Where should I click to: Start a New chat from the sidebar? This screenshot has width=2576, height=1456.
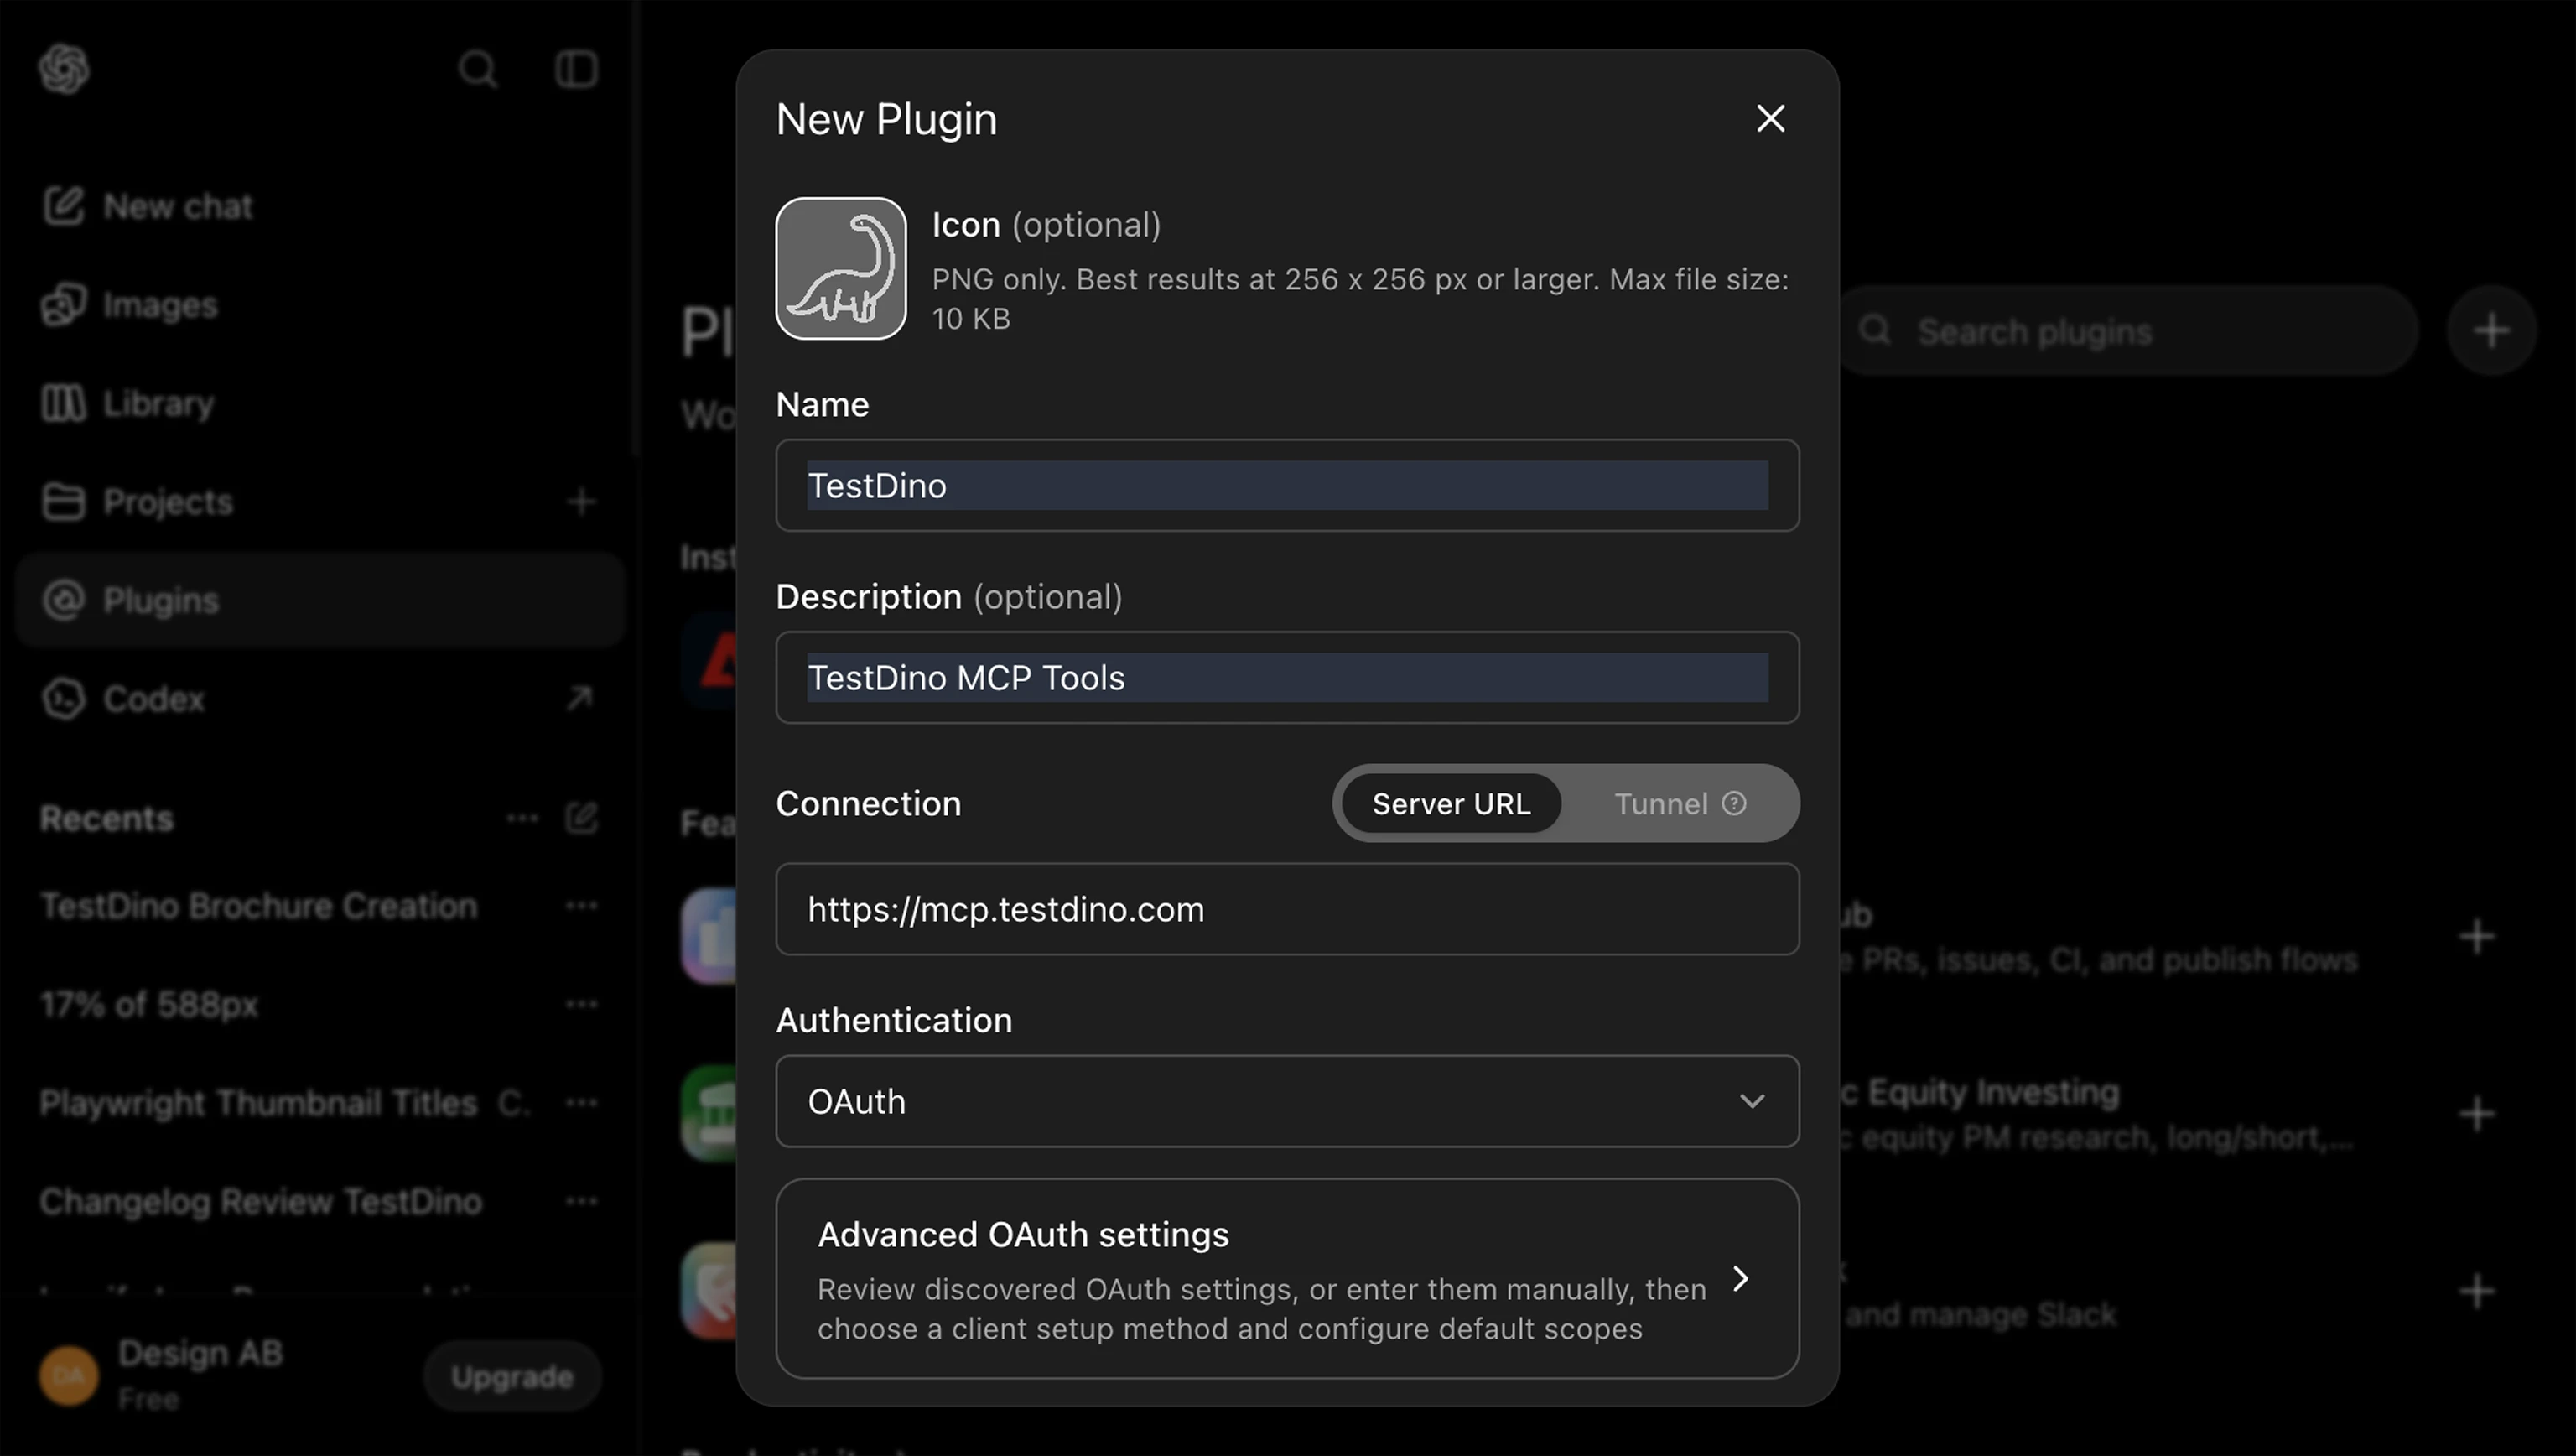tap(320, 206)
